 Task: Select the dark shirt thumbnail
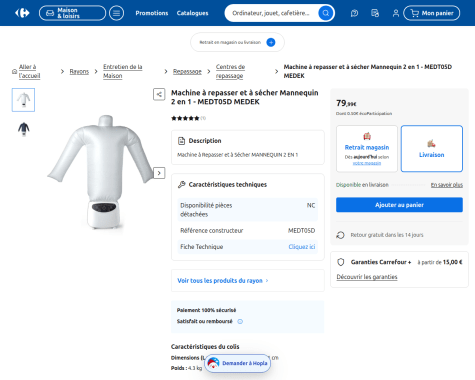(x=23, y=129)
